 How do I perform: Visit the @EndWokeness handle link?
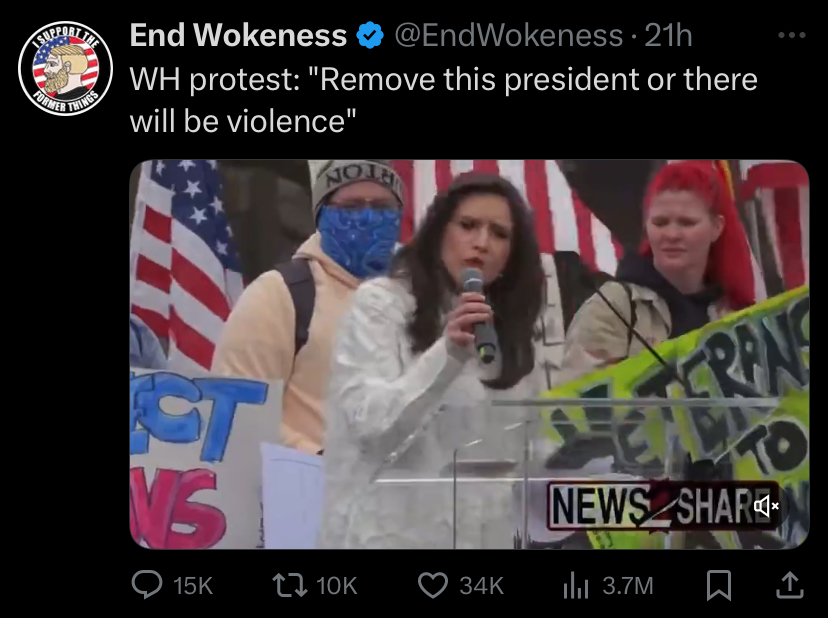pyautogui.click(x=509, y=36)
